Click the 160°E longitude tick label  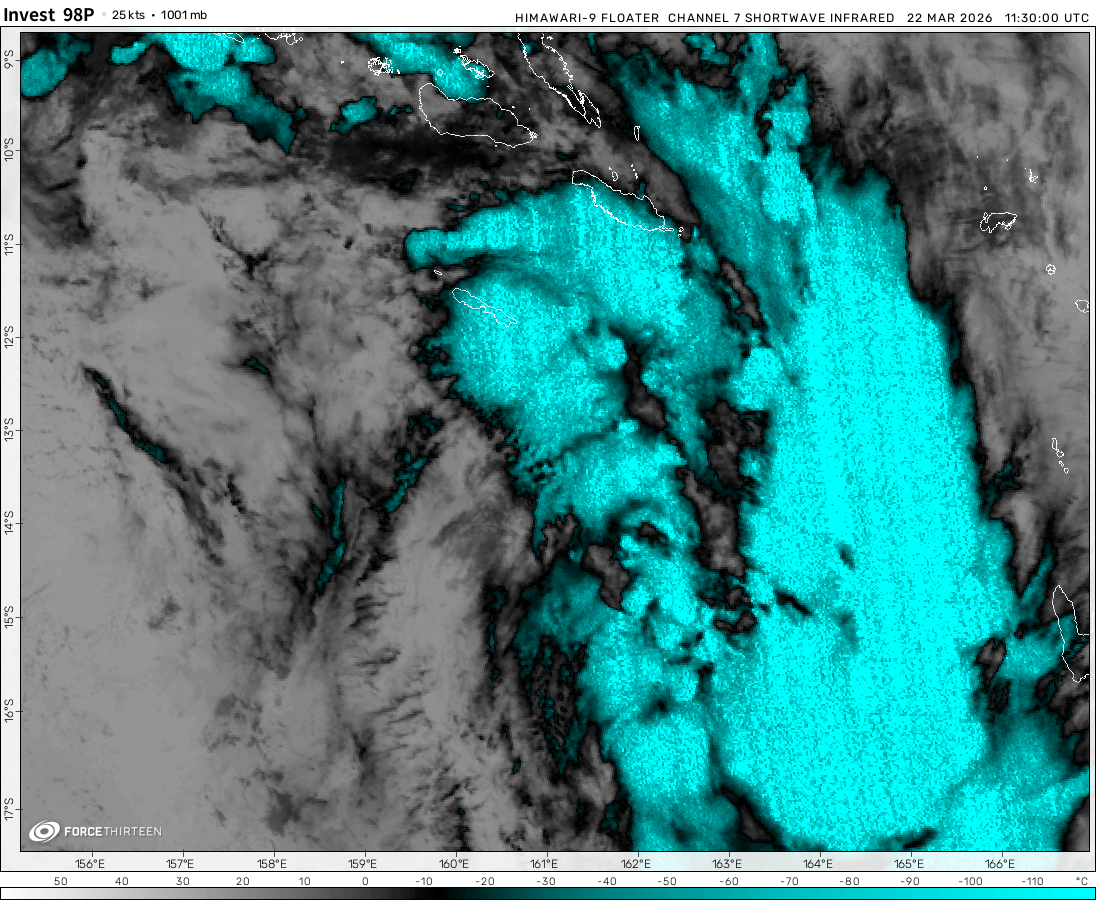454,864
